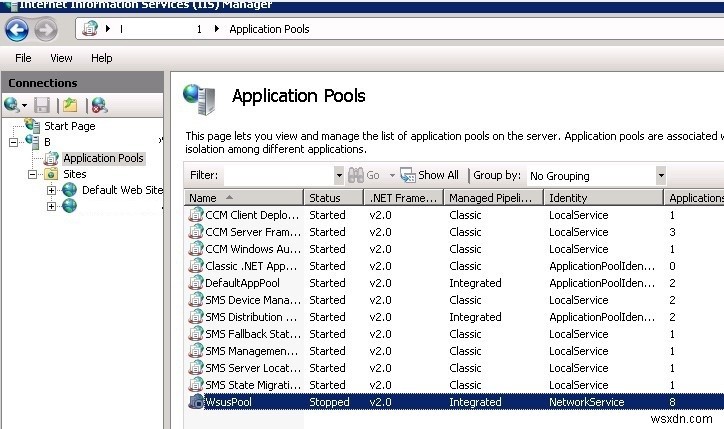Sort by the .NET Frame... column header
Image resolution: width=724 pixels, height=429 pixels.
(x=404, y=198)
